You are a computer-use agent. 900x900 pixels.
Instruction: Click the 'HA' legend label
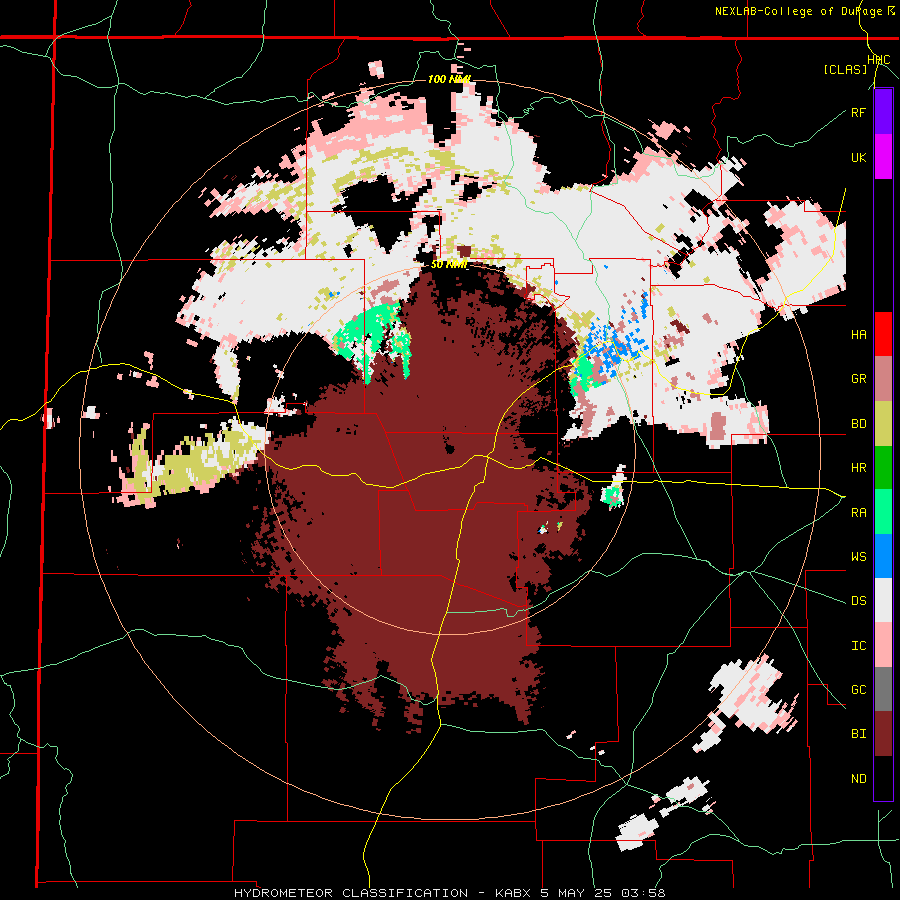point(858,335)
